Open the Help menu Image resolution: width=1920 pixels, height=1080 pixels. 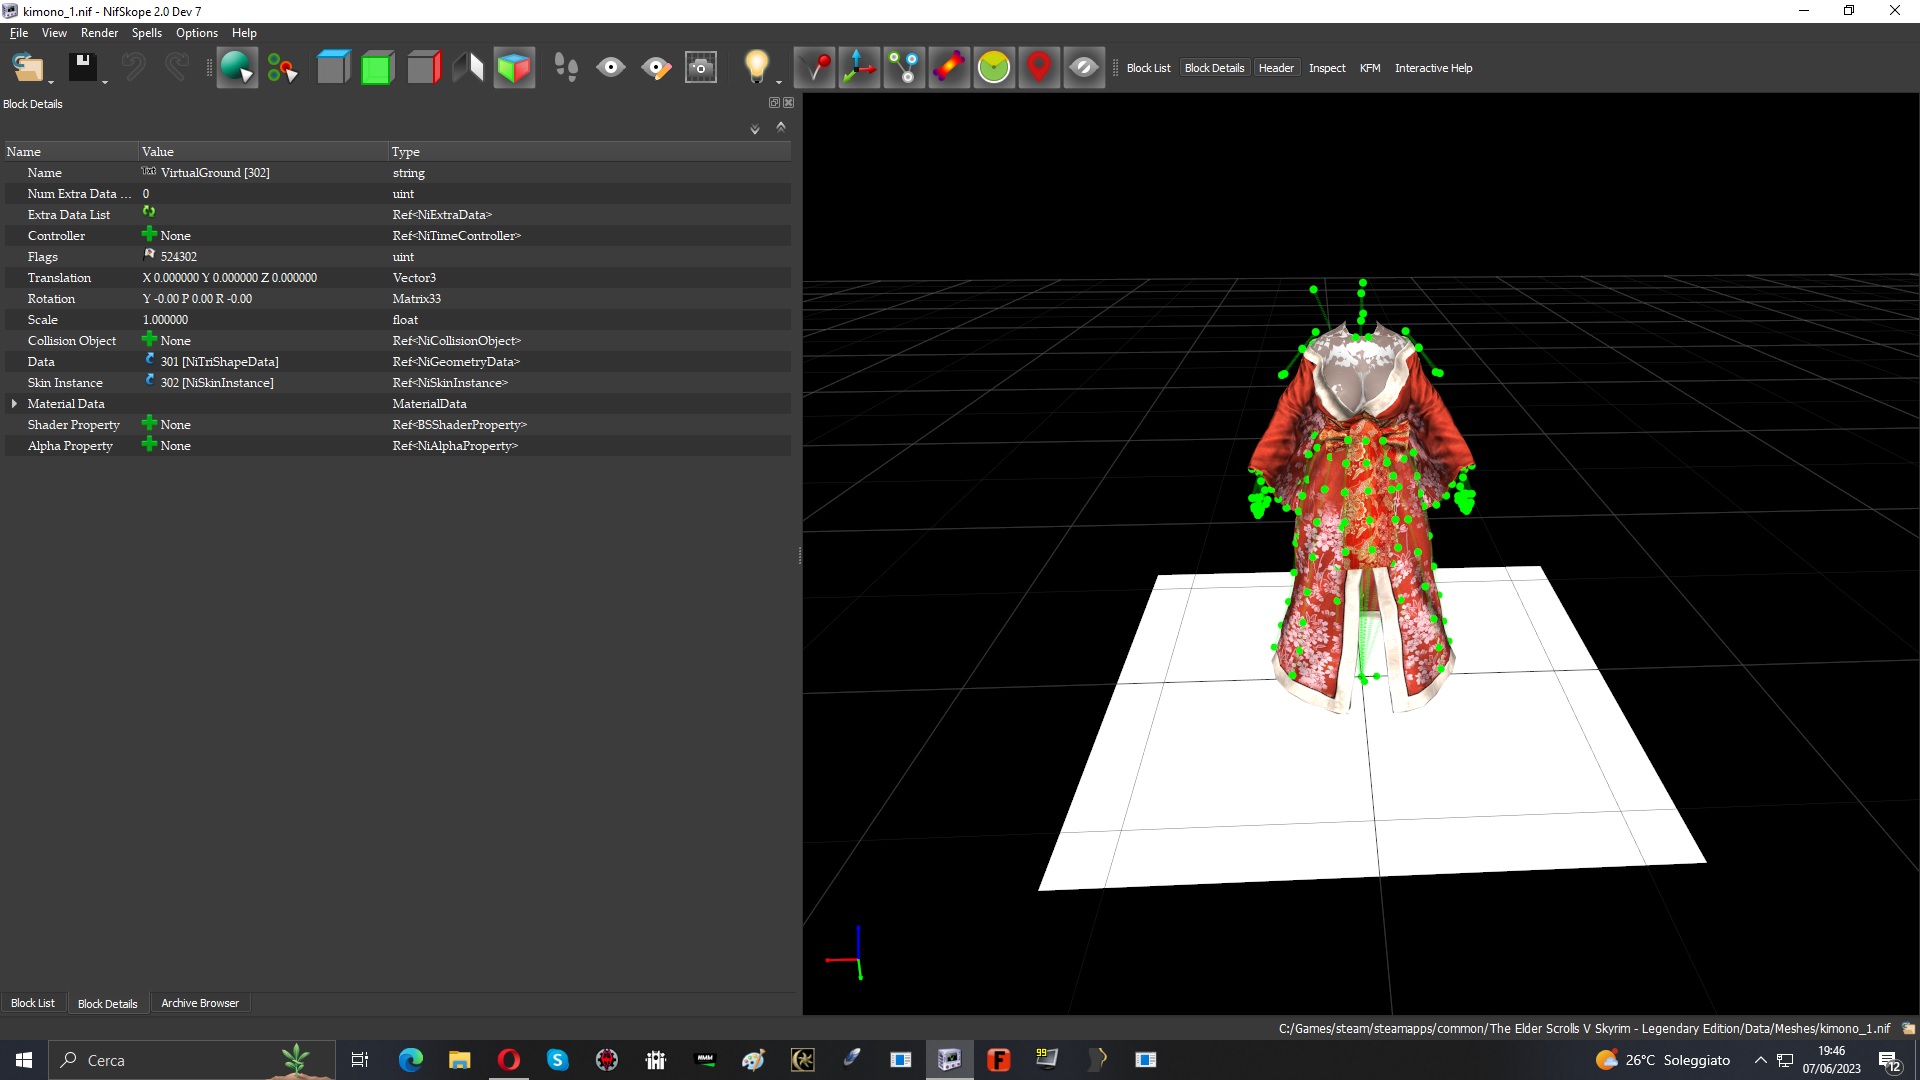pos(244,33)
